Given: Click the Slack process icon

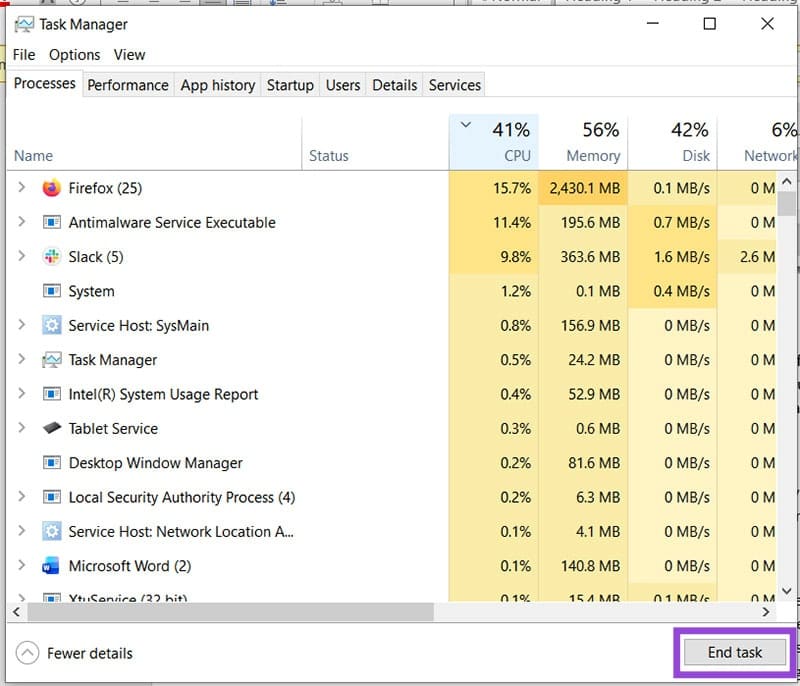Looking at the screenshot, I should point(52,256).
